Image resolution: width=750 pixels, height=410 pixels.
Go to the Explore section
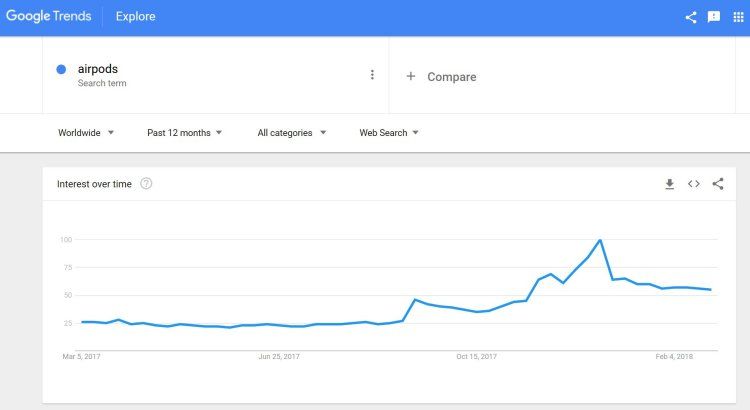[x=135, y=16]
